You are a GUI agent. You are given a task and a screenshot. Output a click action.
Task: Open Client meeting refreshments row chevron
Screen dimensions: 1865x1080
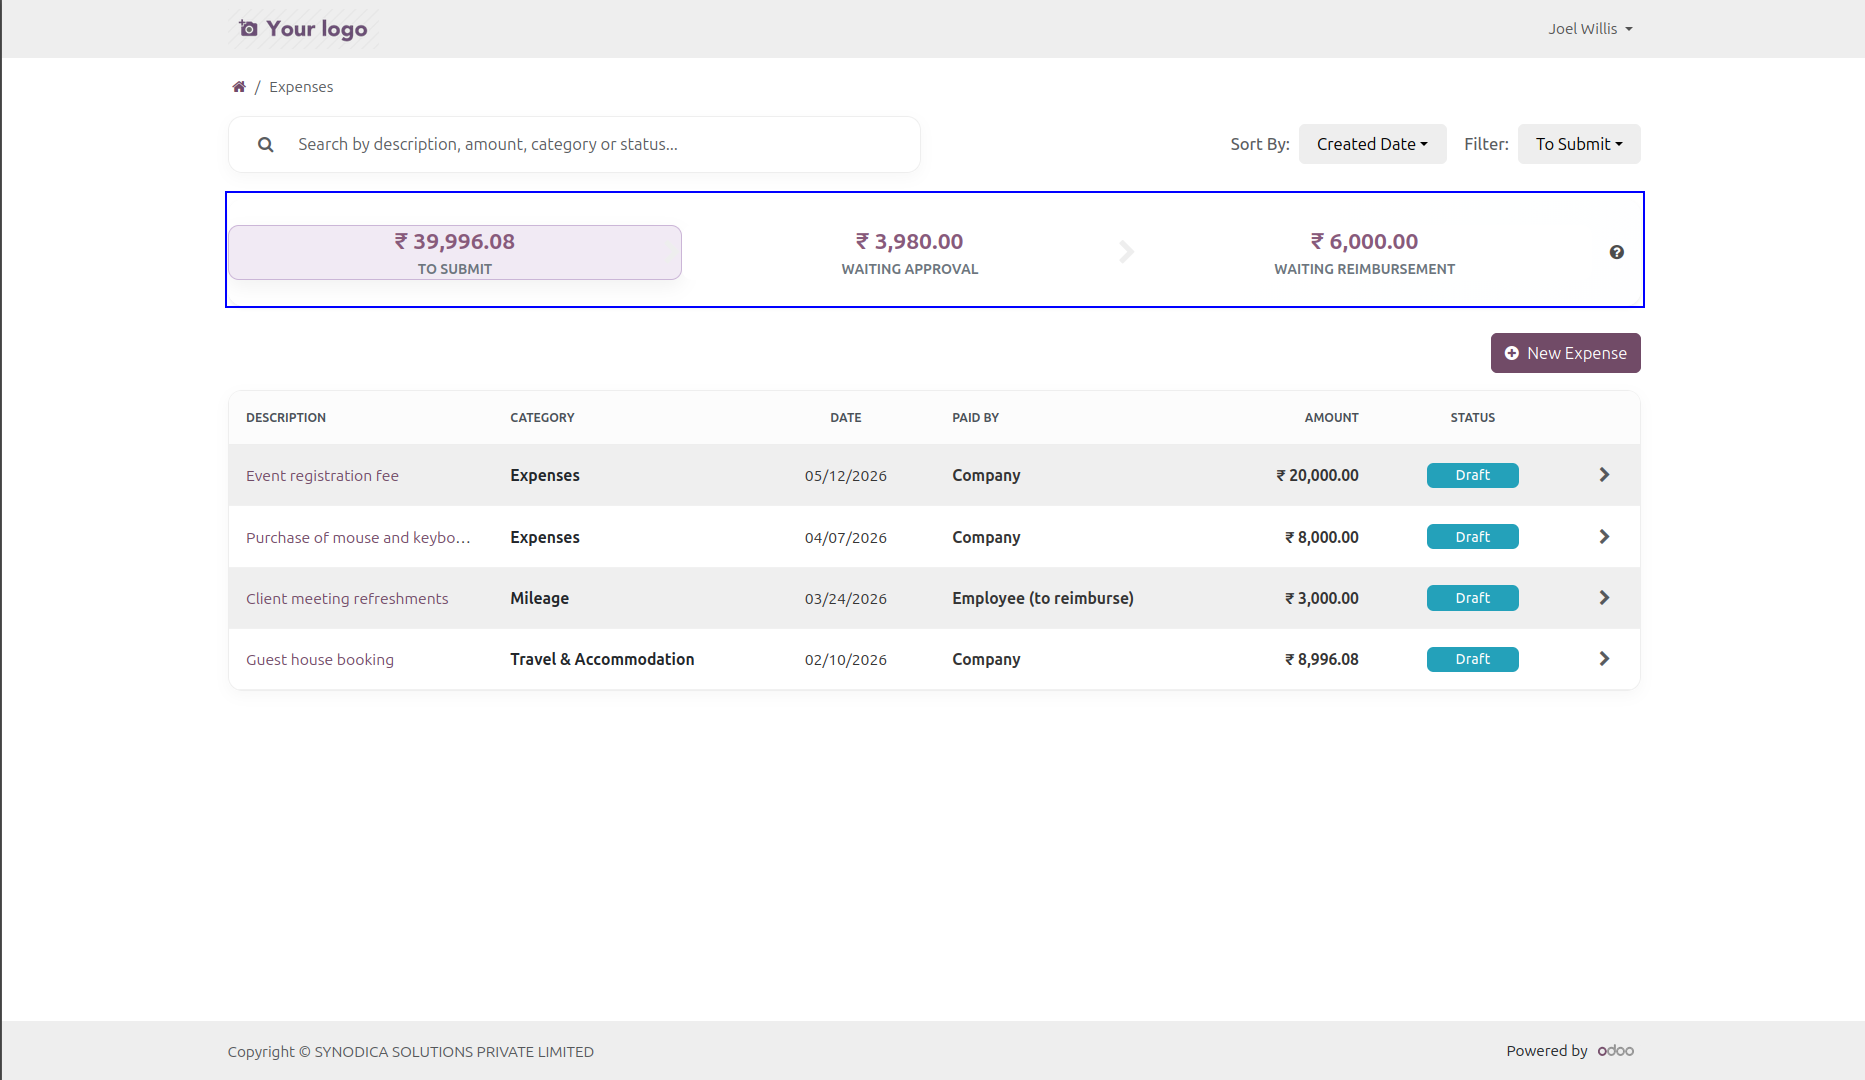pos(1604,598)
